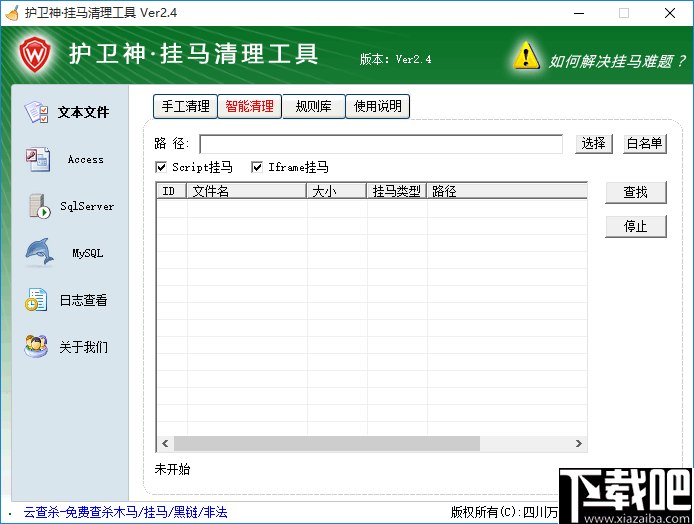The width and height of the screenshot is (694, 524).
Task: Switch to the 使用说明 tab
Action: point(378,106)
